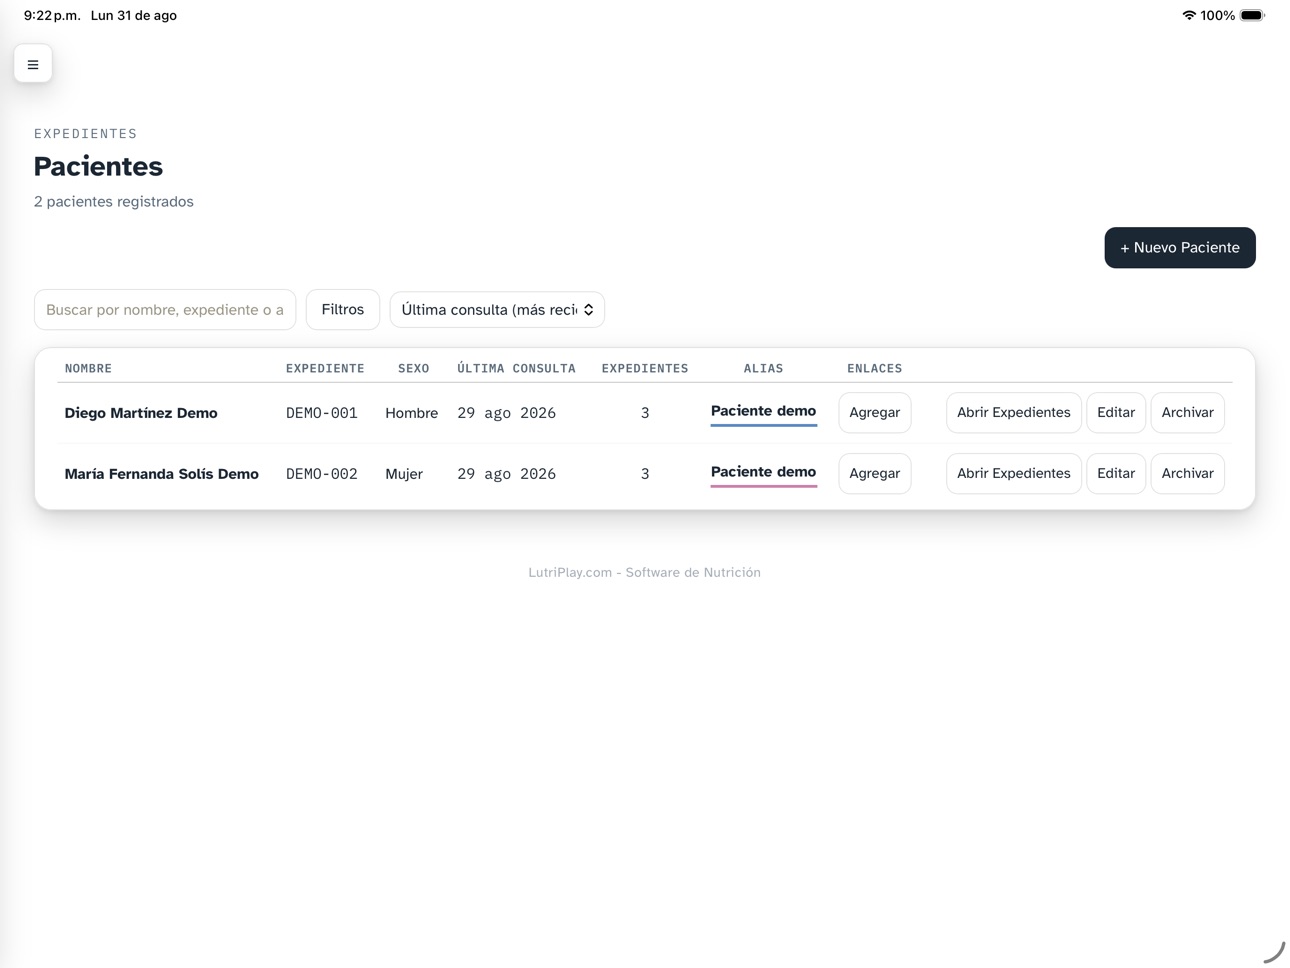Click the EXPEDIENTE column header
The width and height of the screenshot is (1290, 968).
[x=325, y=369]
